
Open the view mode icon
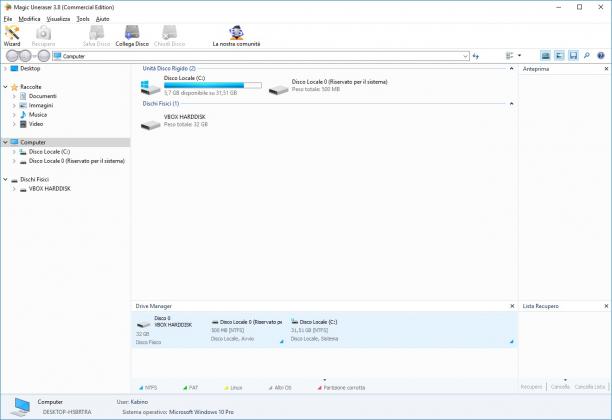tap(509, 56)
